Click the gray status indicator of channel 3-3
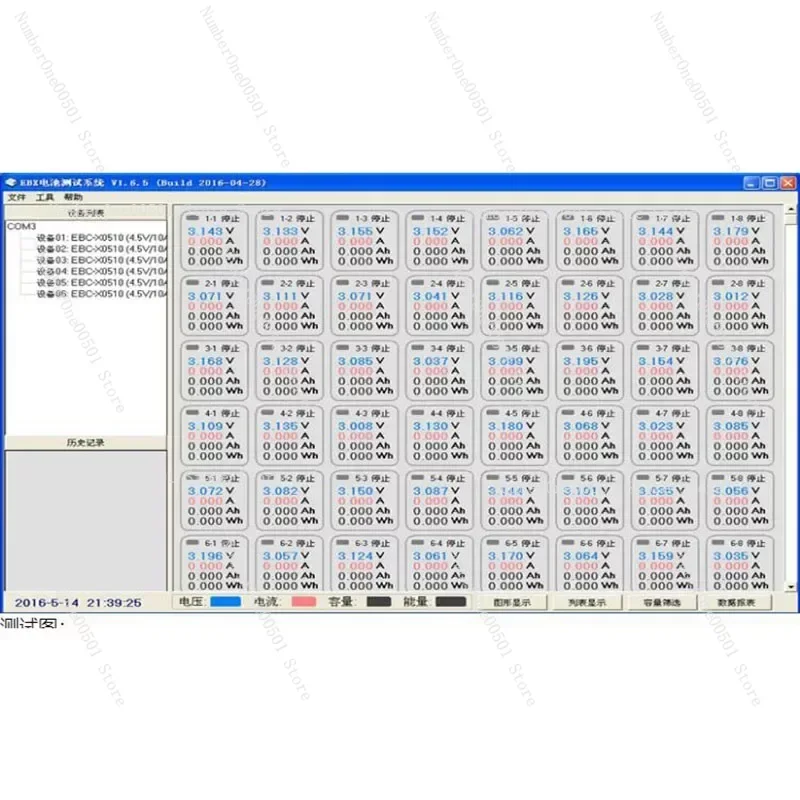 [342, 347]
